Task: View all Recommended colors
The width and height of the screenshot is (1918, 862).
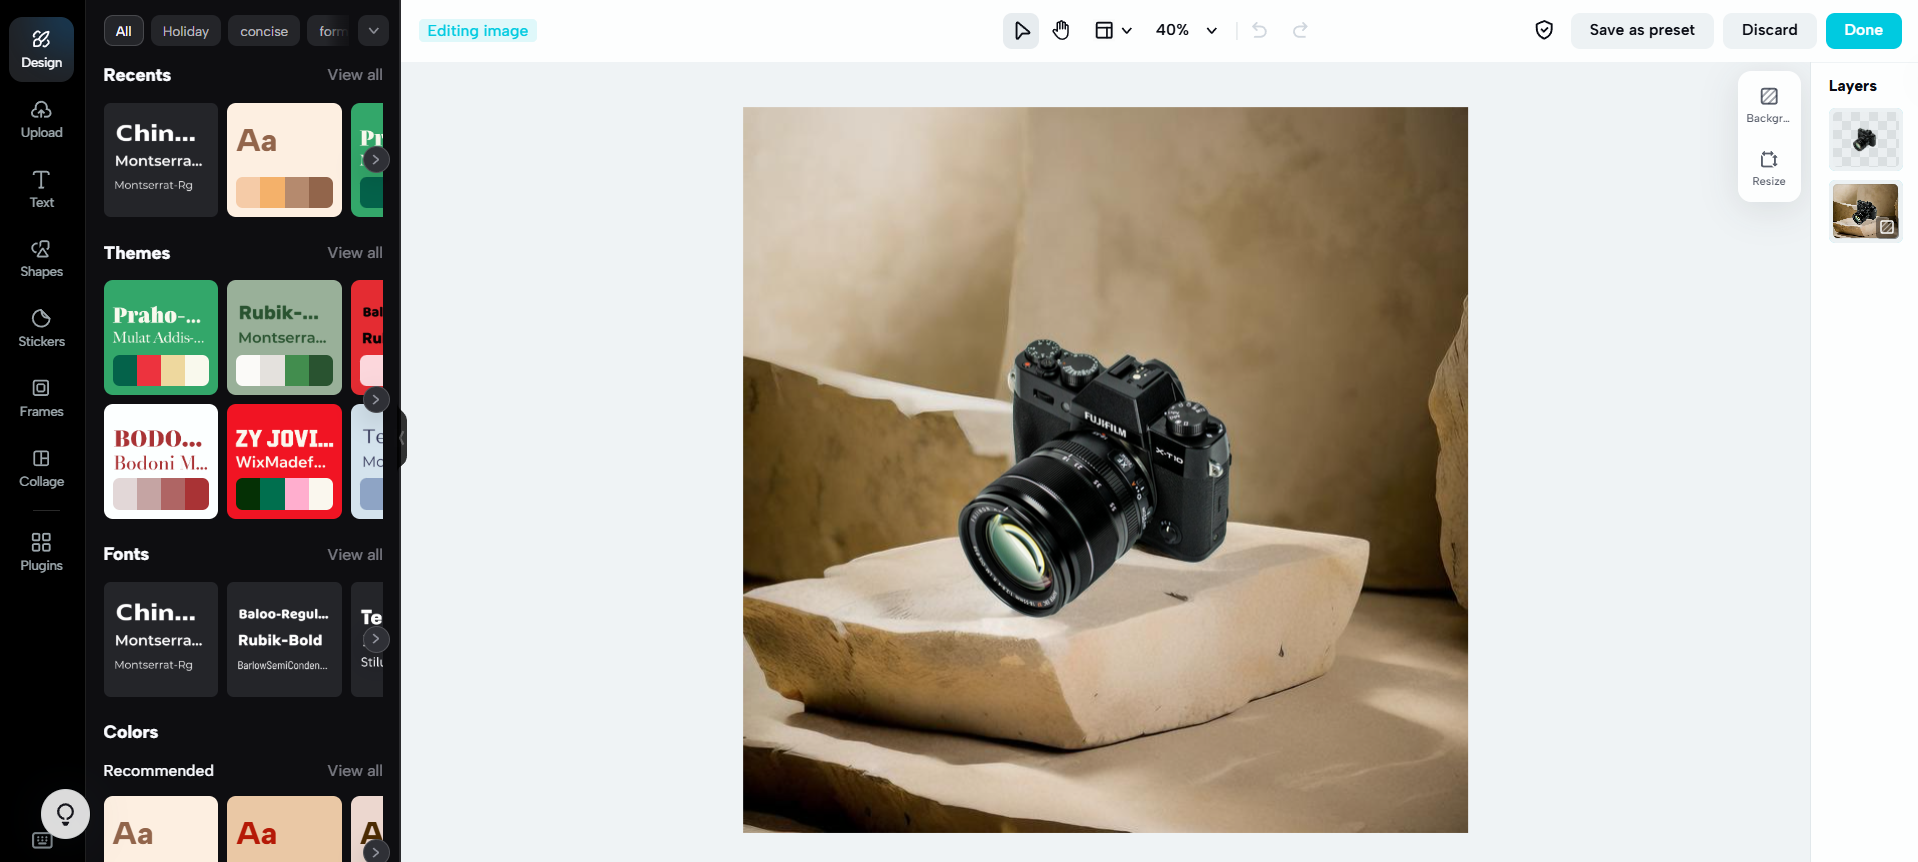Action: 355,771
